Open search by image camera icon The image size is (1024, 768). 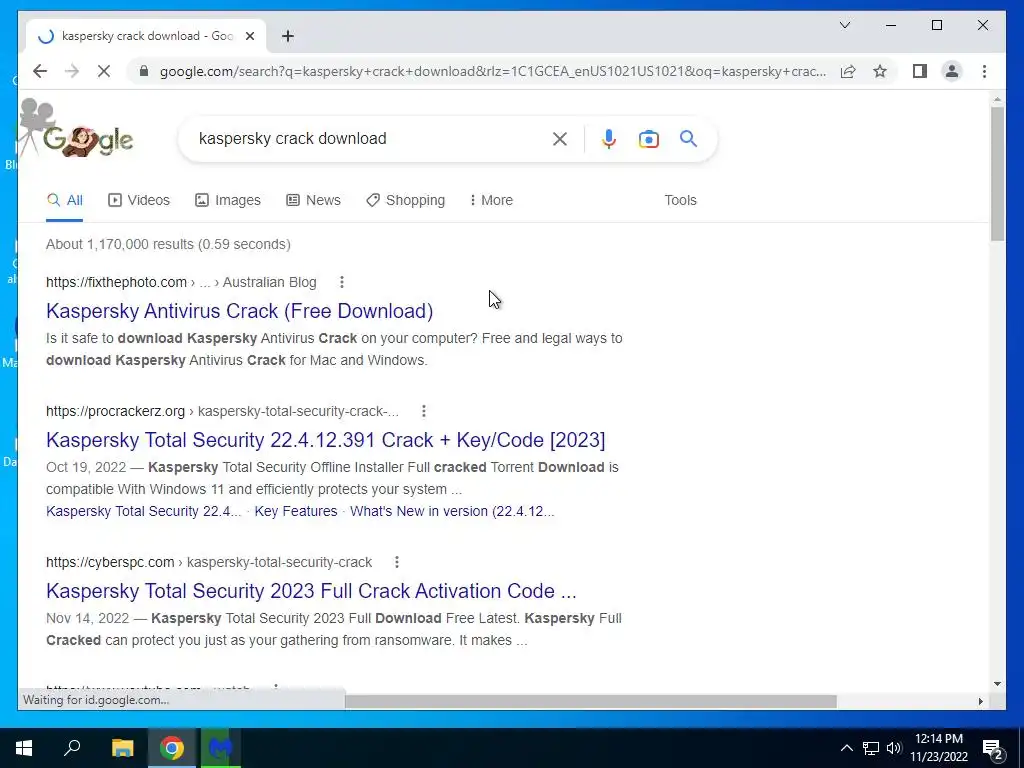(648, 139)
